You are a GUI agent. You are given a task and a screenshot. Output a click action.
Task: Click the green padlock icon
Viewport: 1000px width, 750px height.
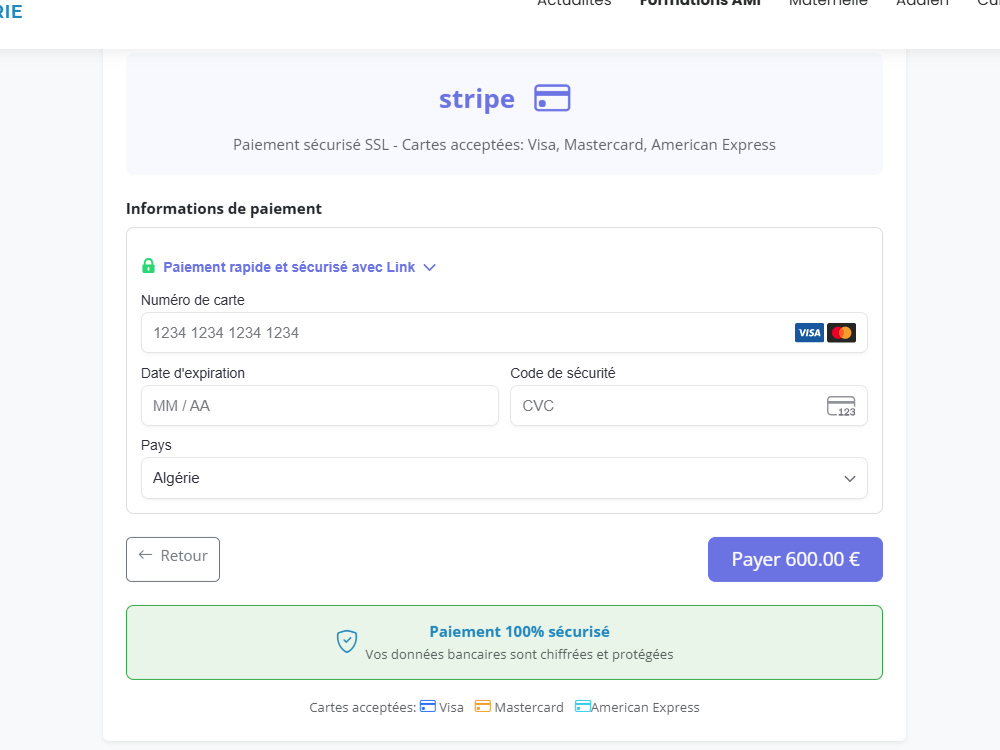point(148,266)
